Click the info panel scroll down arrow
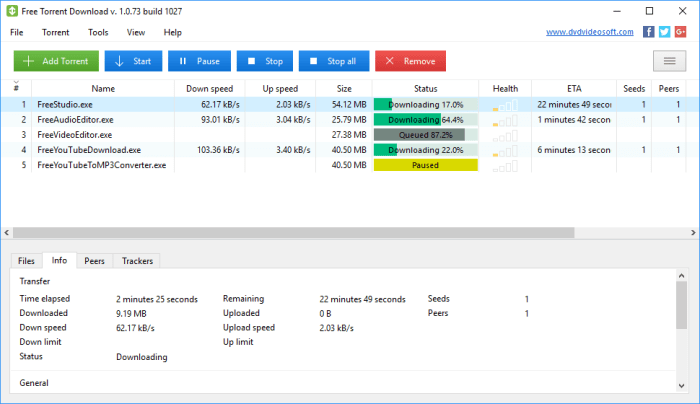 tap(681, 386)
